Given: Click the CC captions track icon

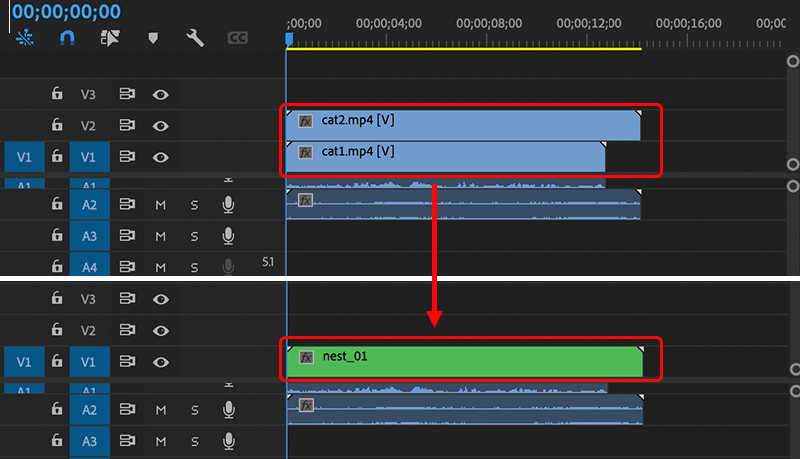Looking at the screenshot, I should 238,38.
